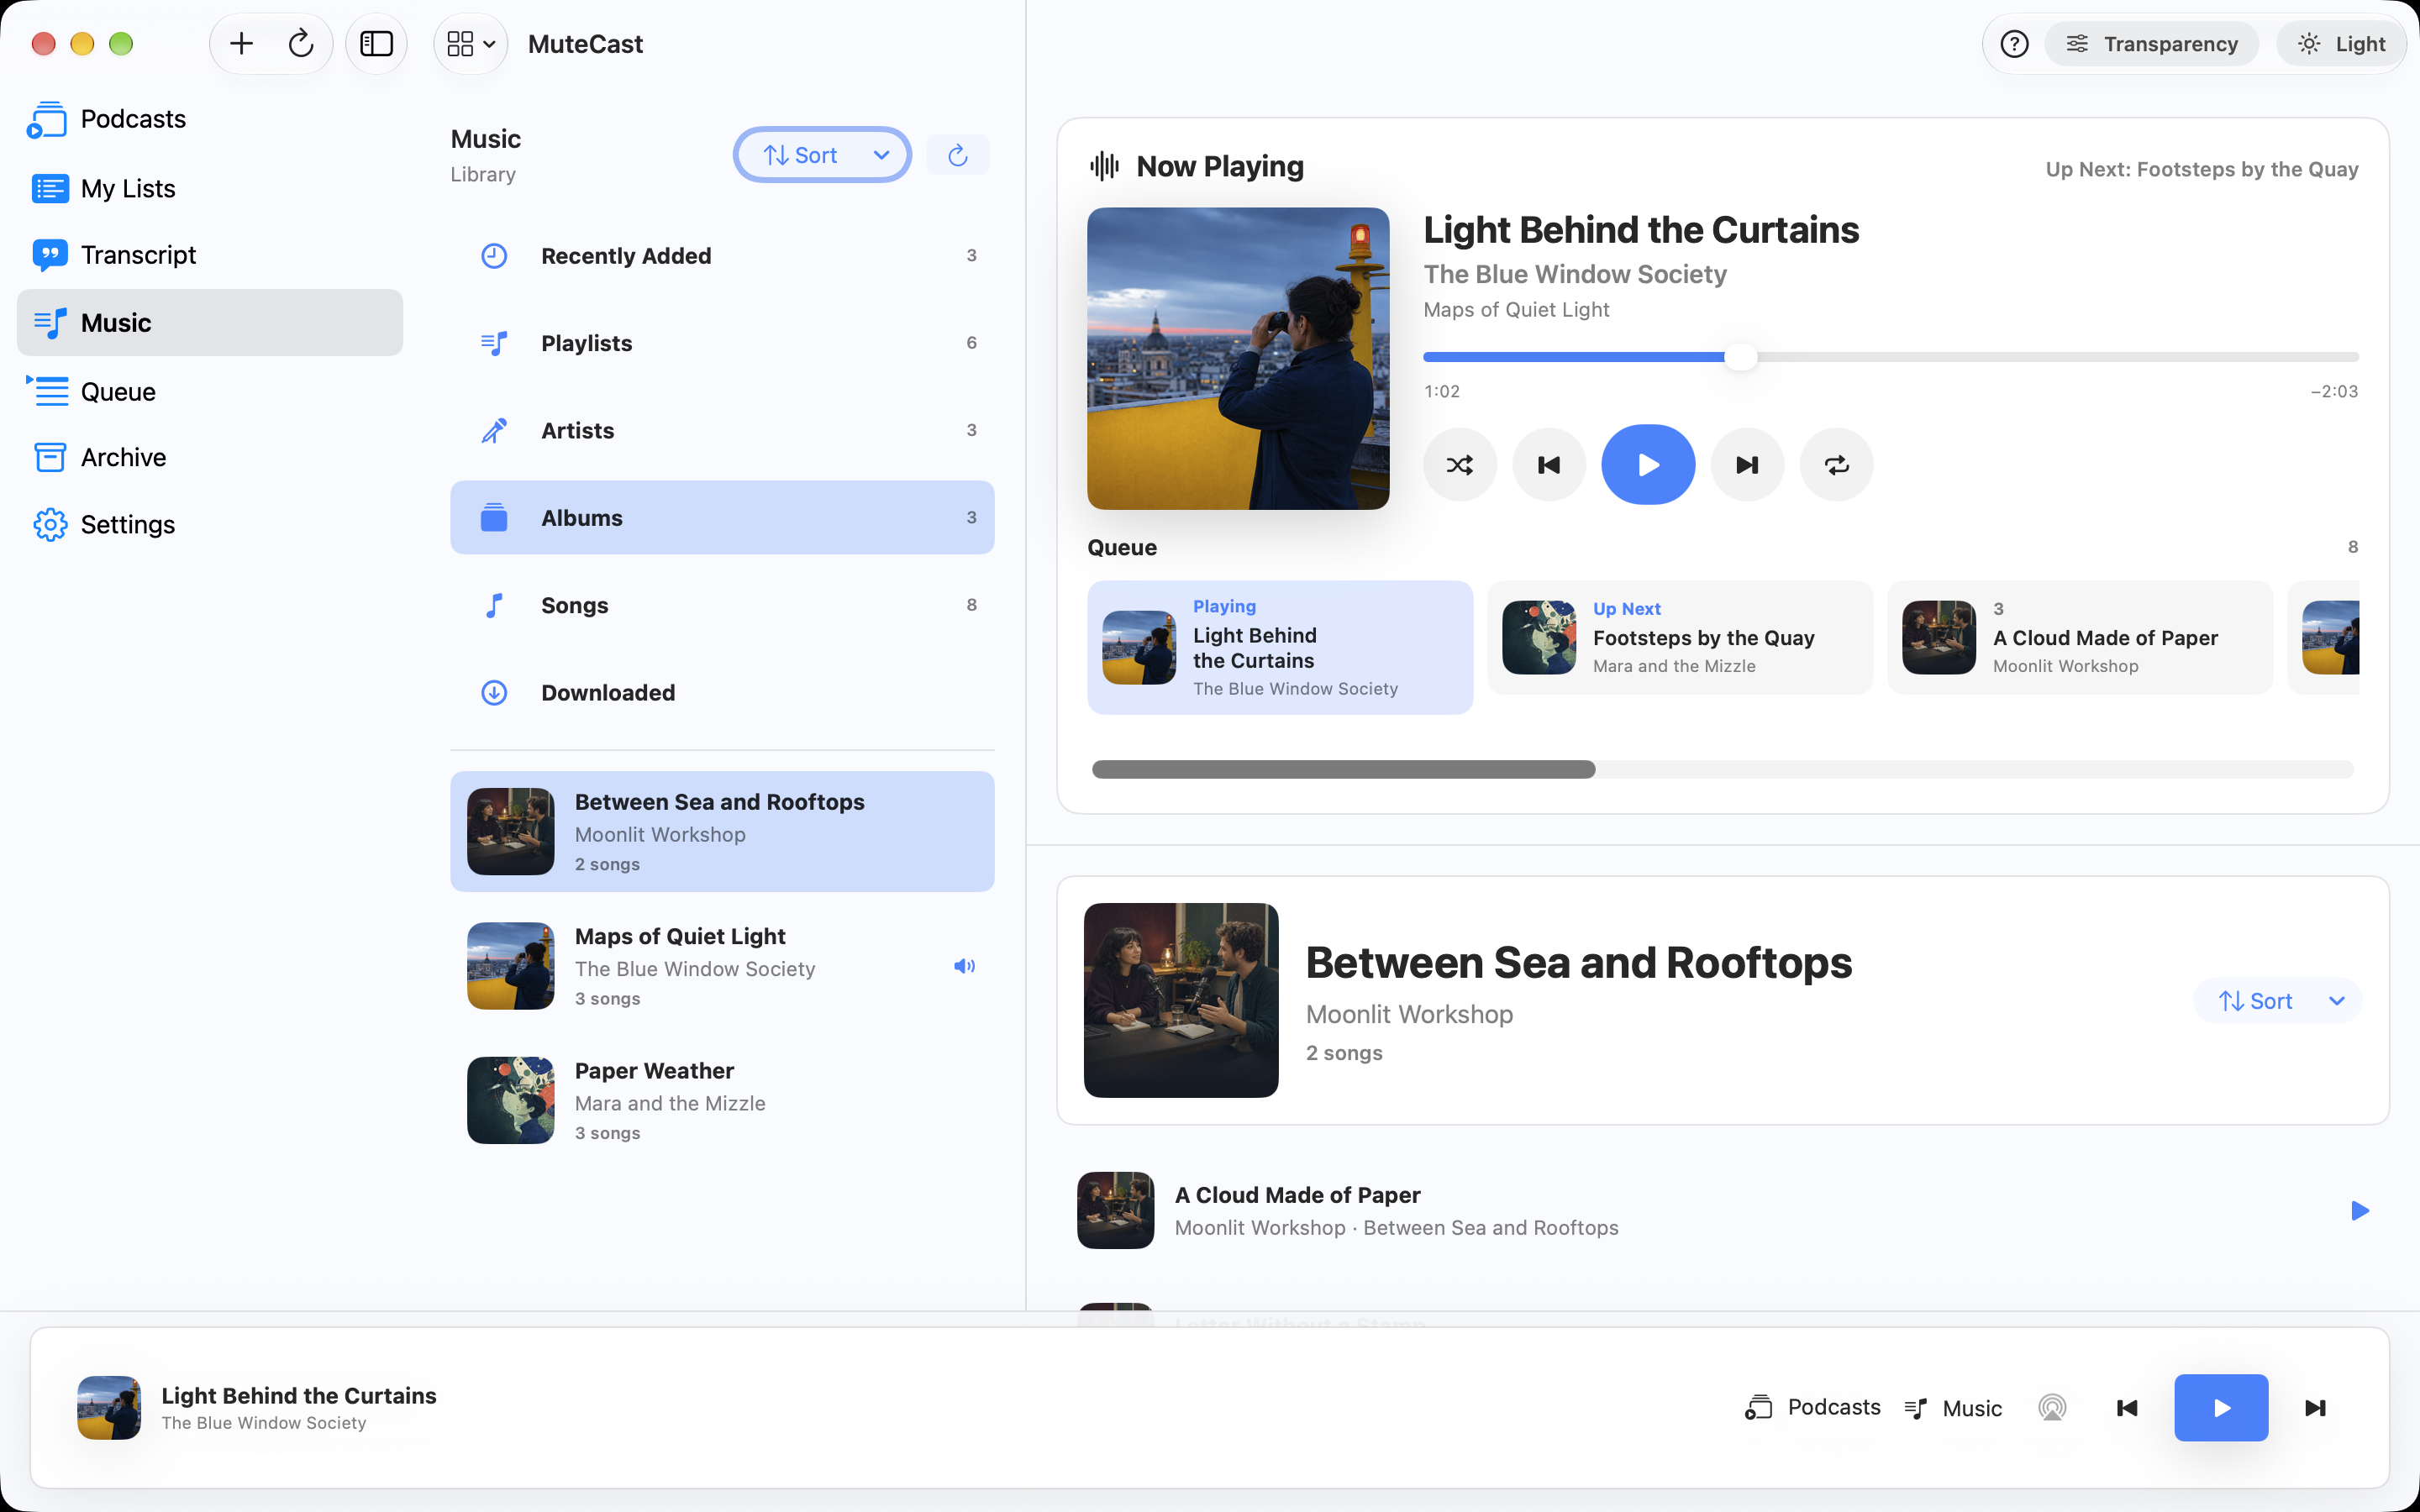
Task: Open the grid view layout dropdown
Action: point(471,44)
